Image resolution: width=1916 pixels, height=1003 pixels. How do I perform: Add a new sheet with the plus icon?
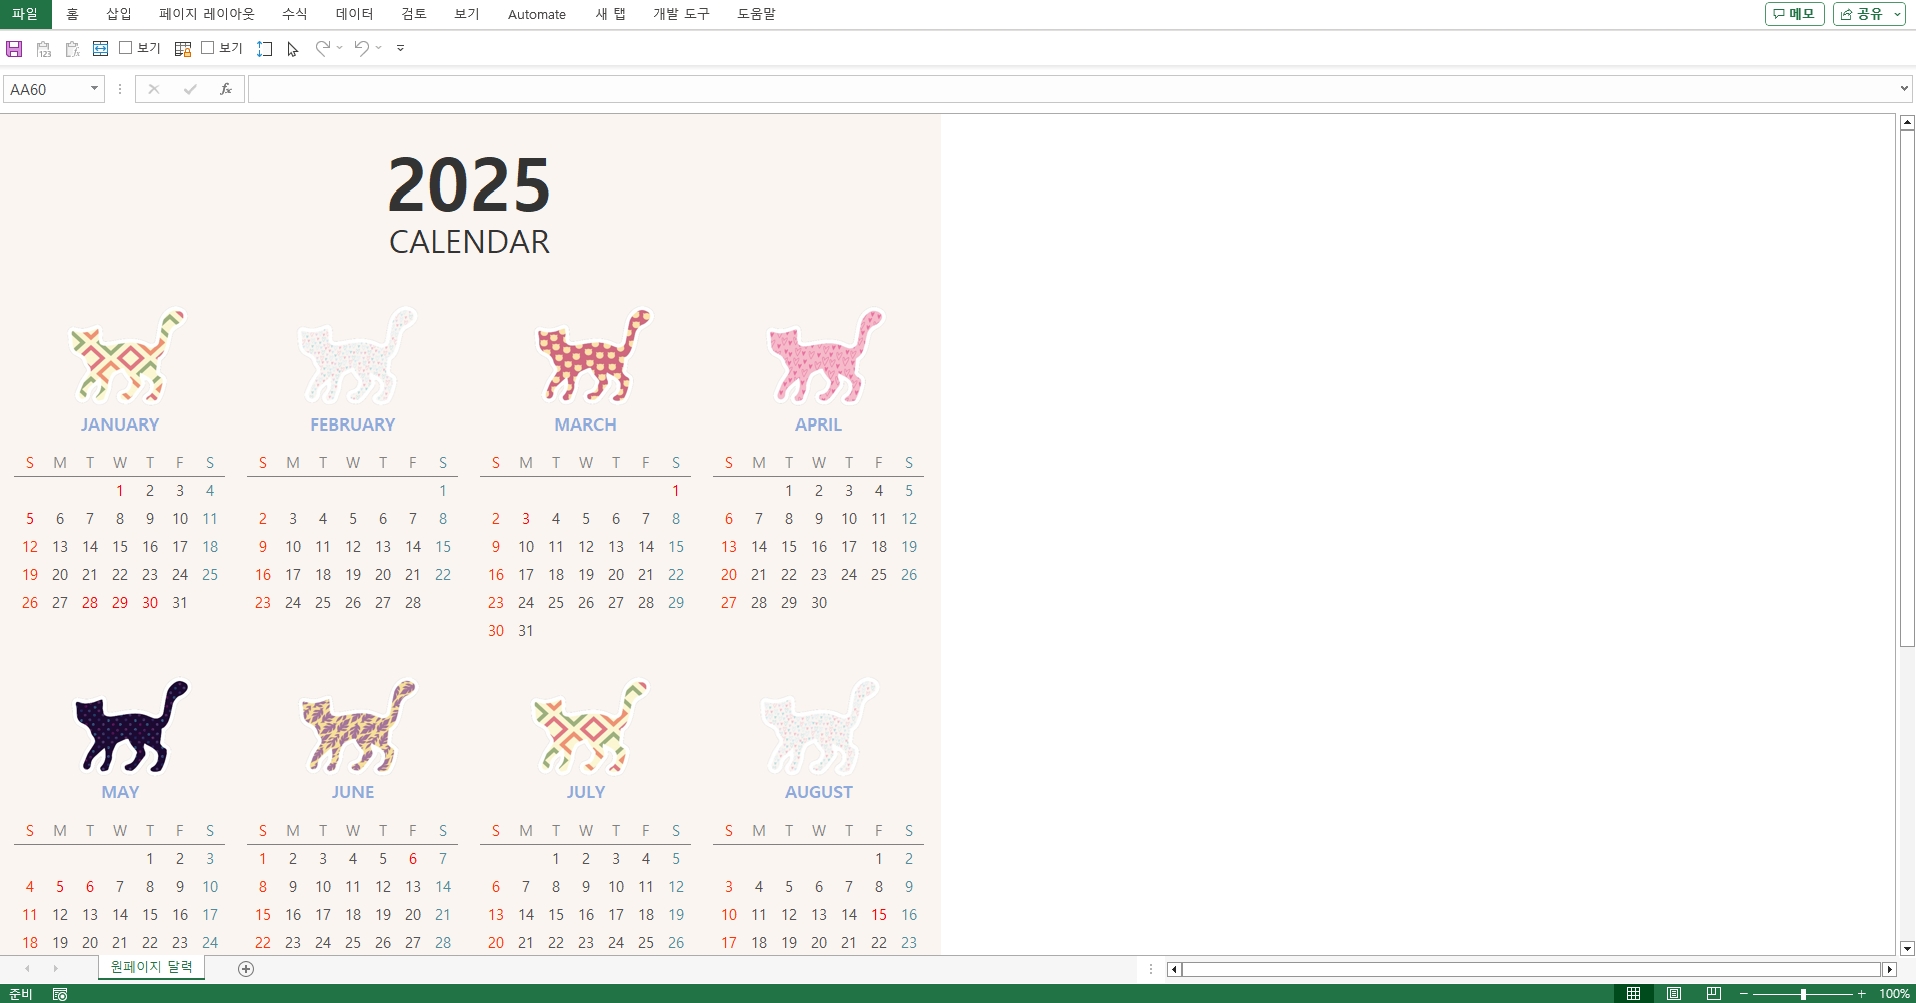pyautogui.click(x=246, y=969)
